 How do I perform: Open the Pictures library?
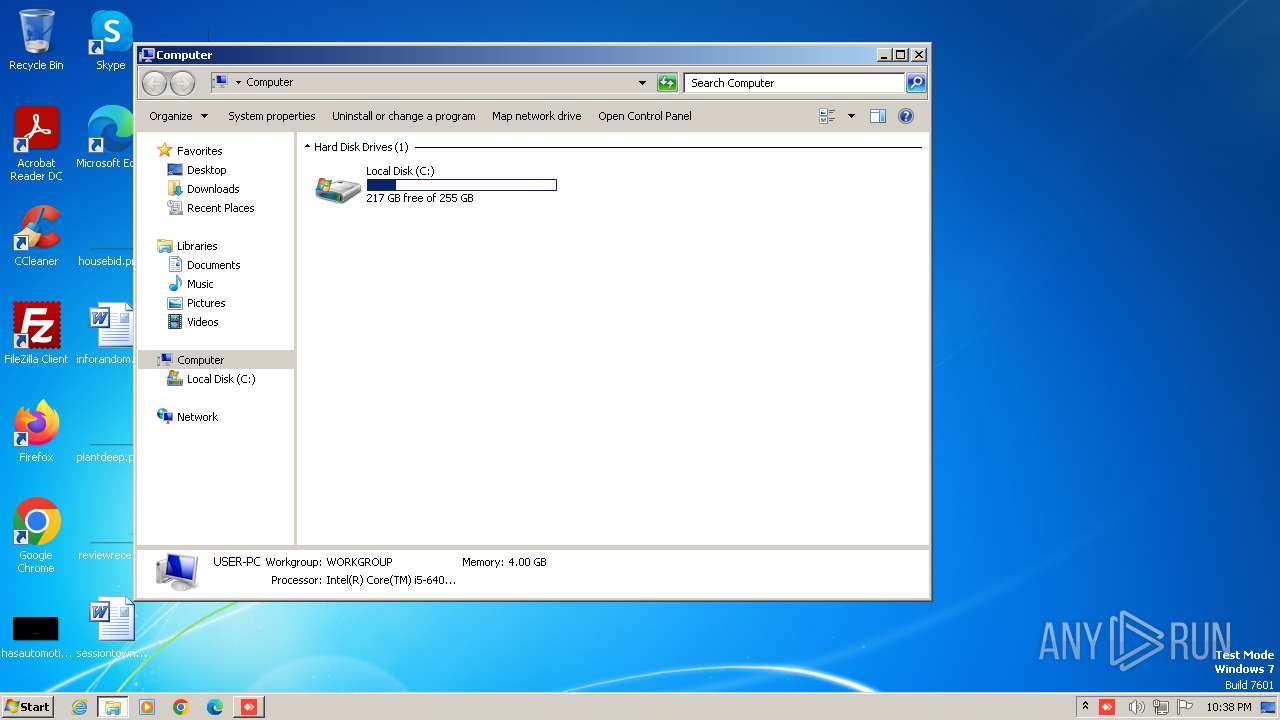[x=206, y=303]
